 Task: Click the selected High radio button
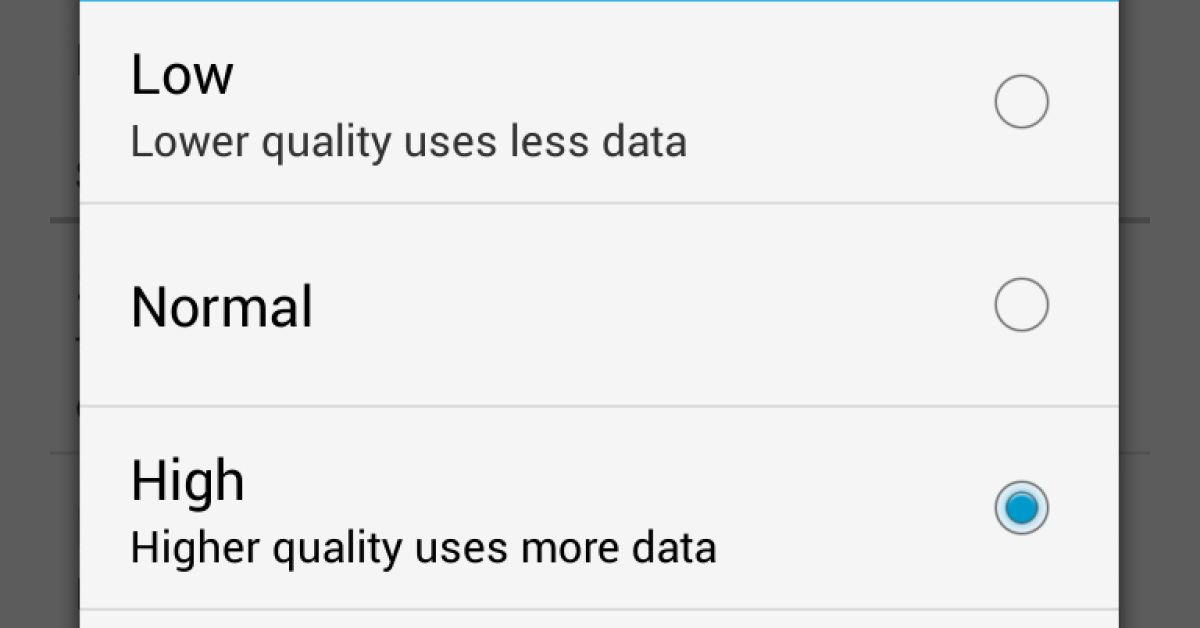1021,508
